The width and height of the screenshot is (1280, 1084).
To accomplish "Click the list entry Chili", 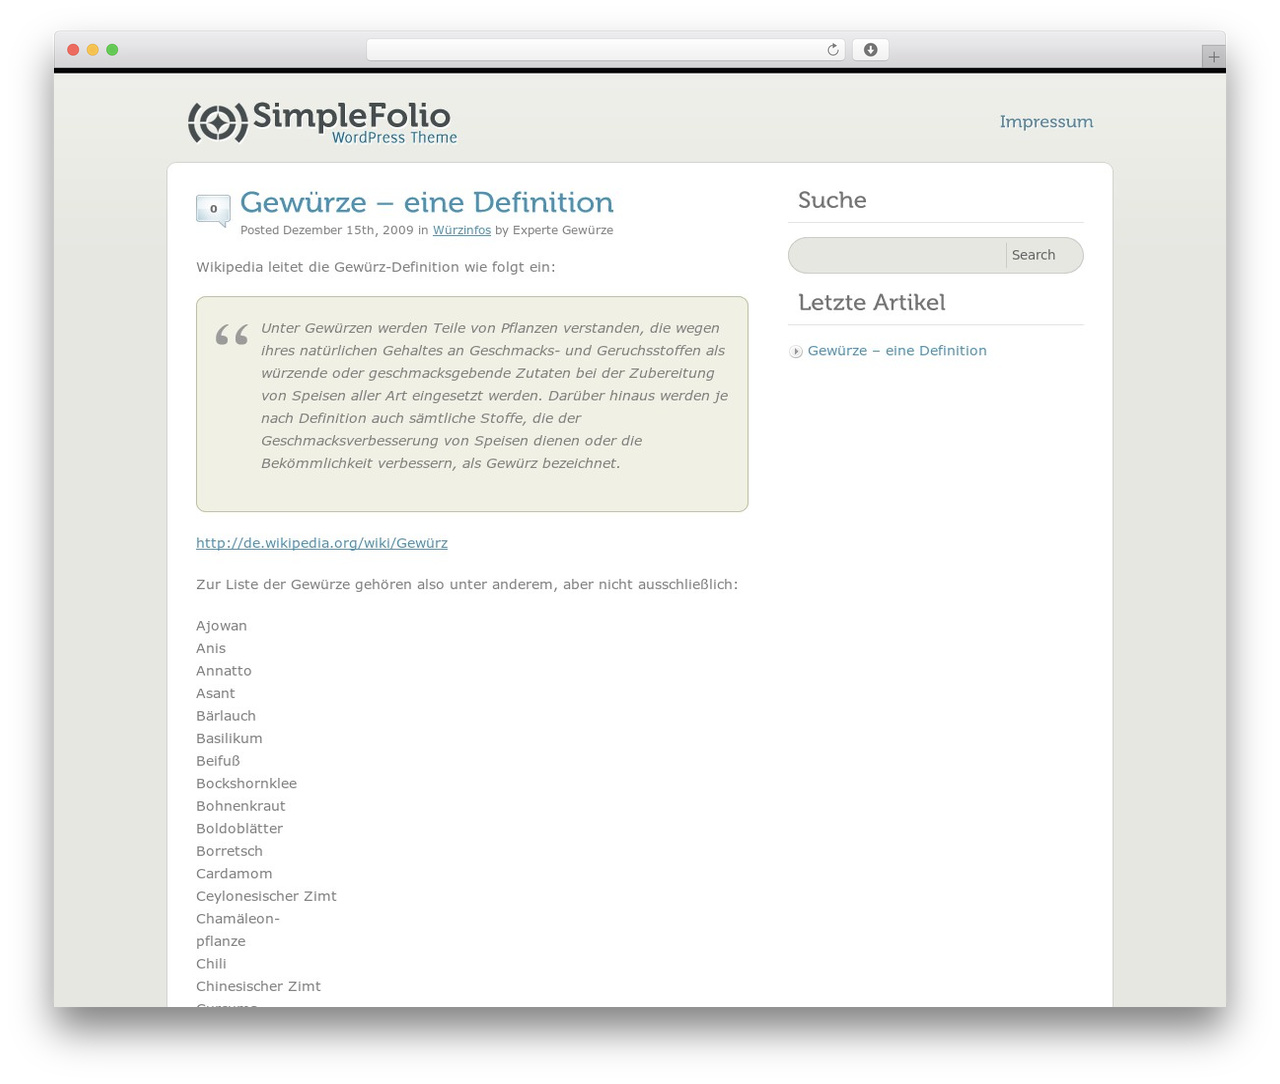I will [211, 964].
